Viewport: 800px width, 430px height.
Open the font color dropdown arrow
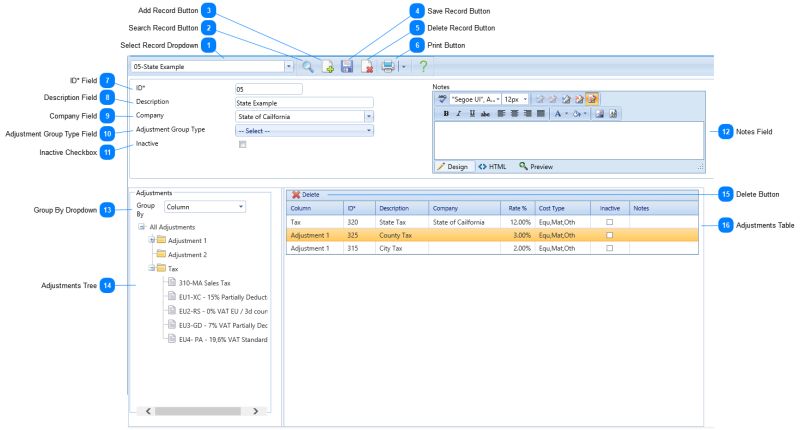[x=566, y=114]
